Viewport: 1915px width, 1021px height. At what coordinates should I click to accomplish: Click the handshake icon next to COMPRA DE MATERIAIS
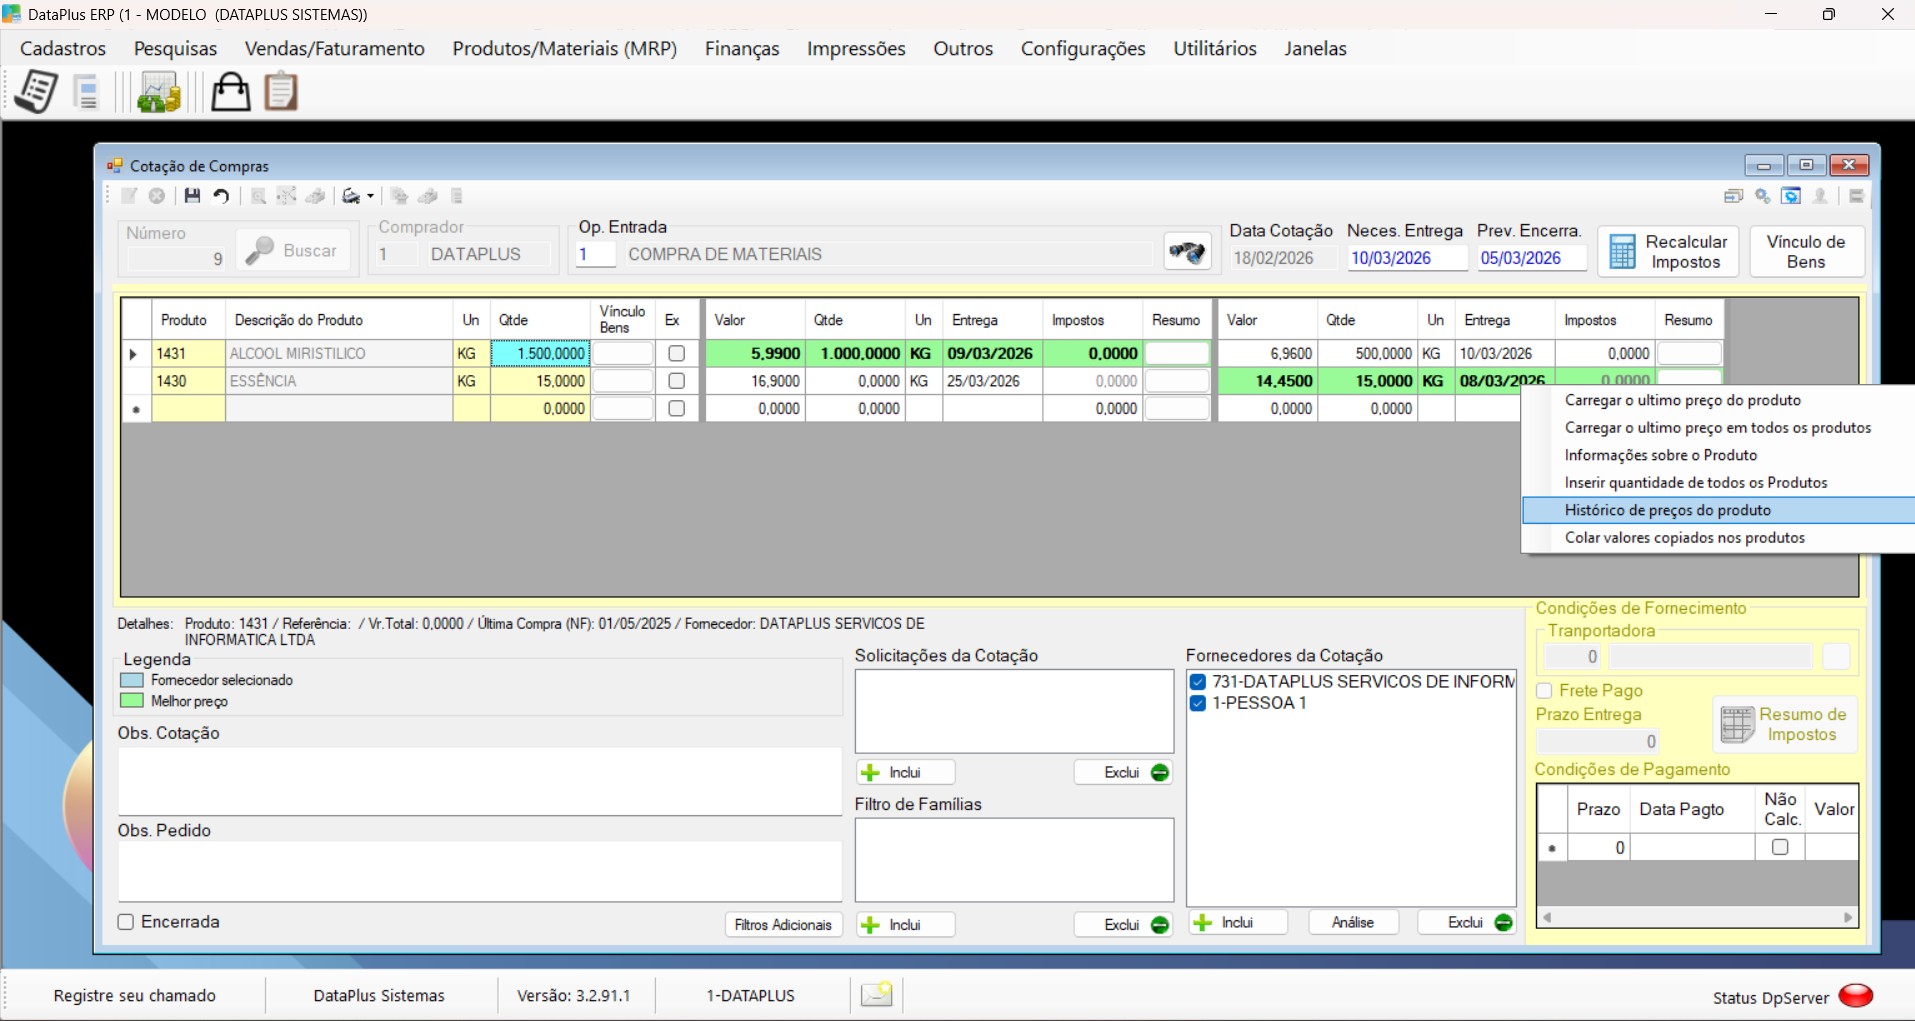[x=1187, y=252]
